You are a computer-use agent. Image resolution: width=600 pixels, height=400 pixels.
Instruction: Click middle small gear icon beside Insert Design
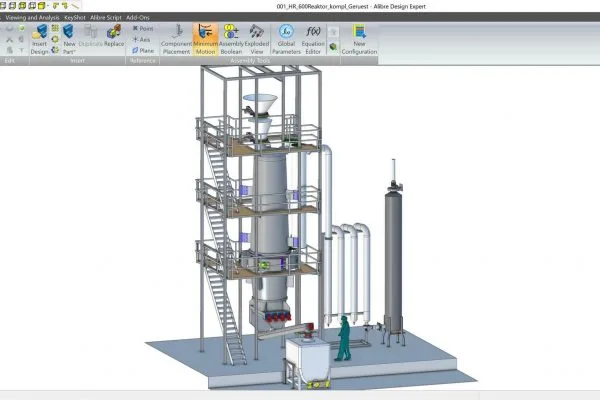tap(55, 39)
